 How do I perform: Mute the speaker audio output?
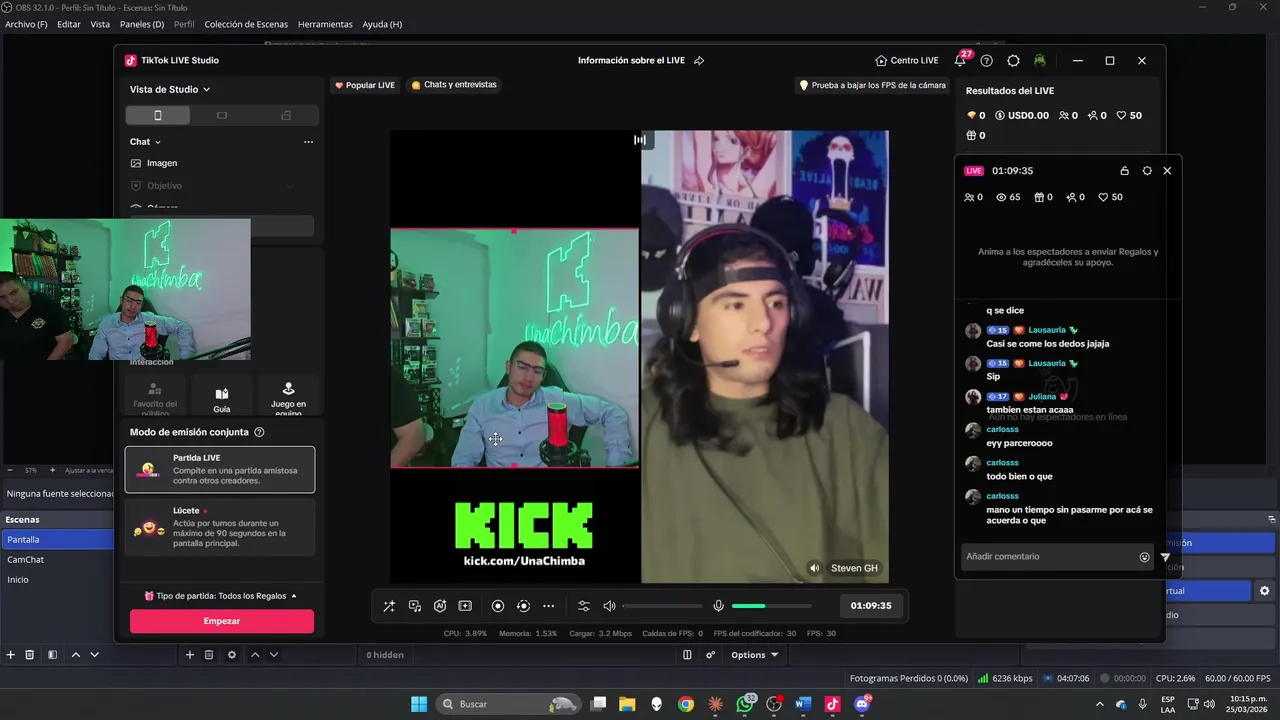(x=609, y=606)
